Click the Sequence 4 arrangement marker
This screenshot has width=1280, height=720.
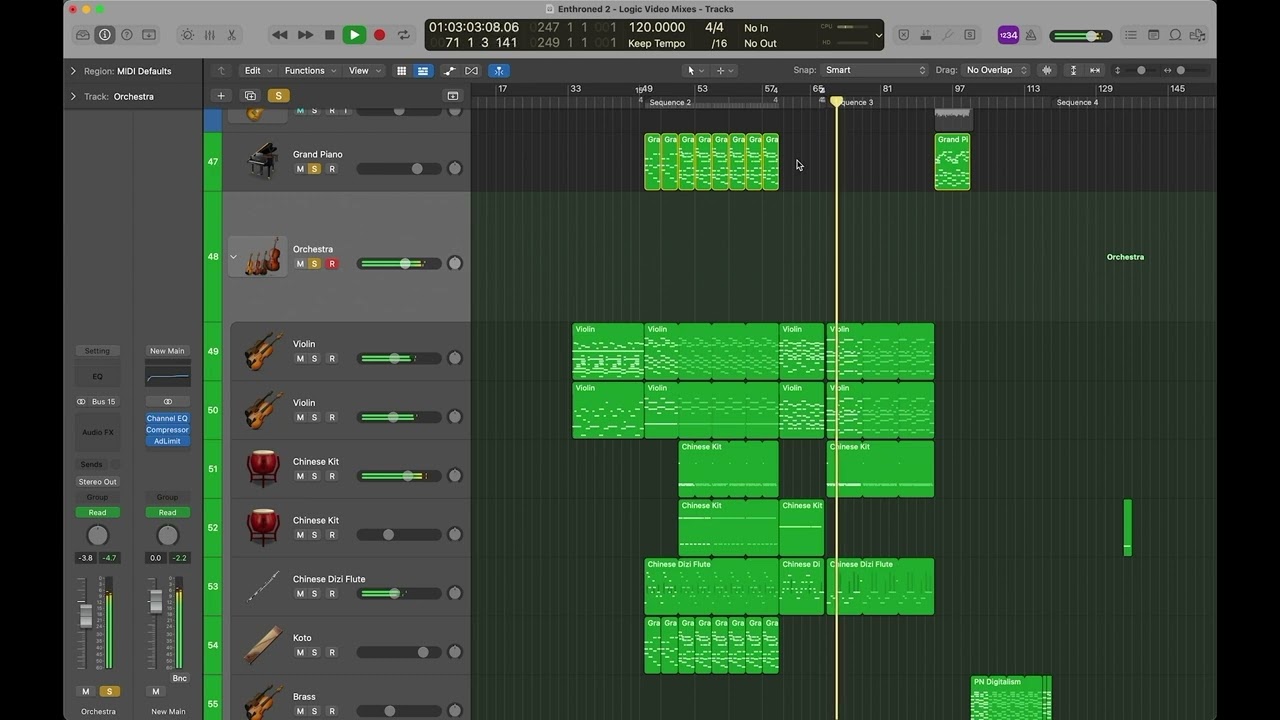(1077, 102)
